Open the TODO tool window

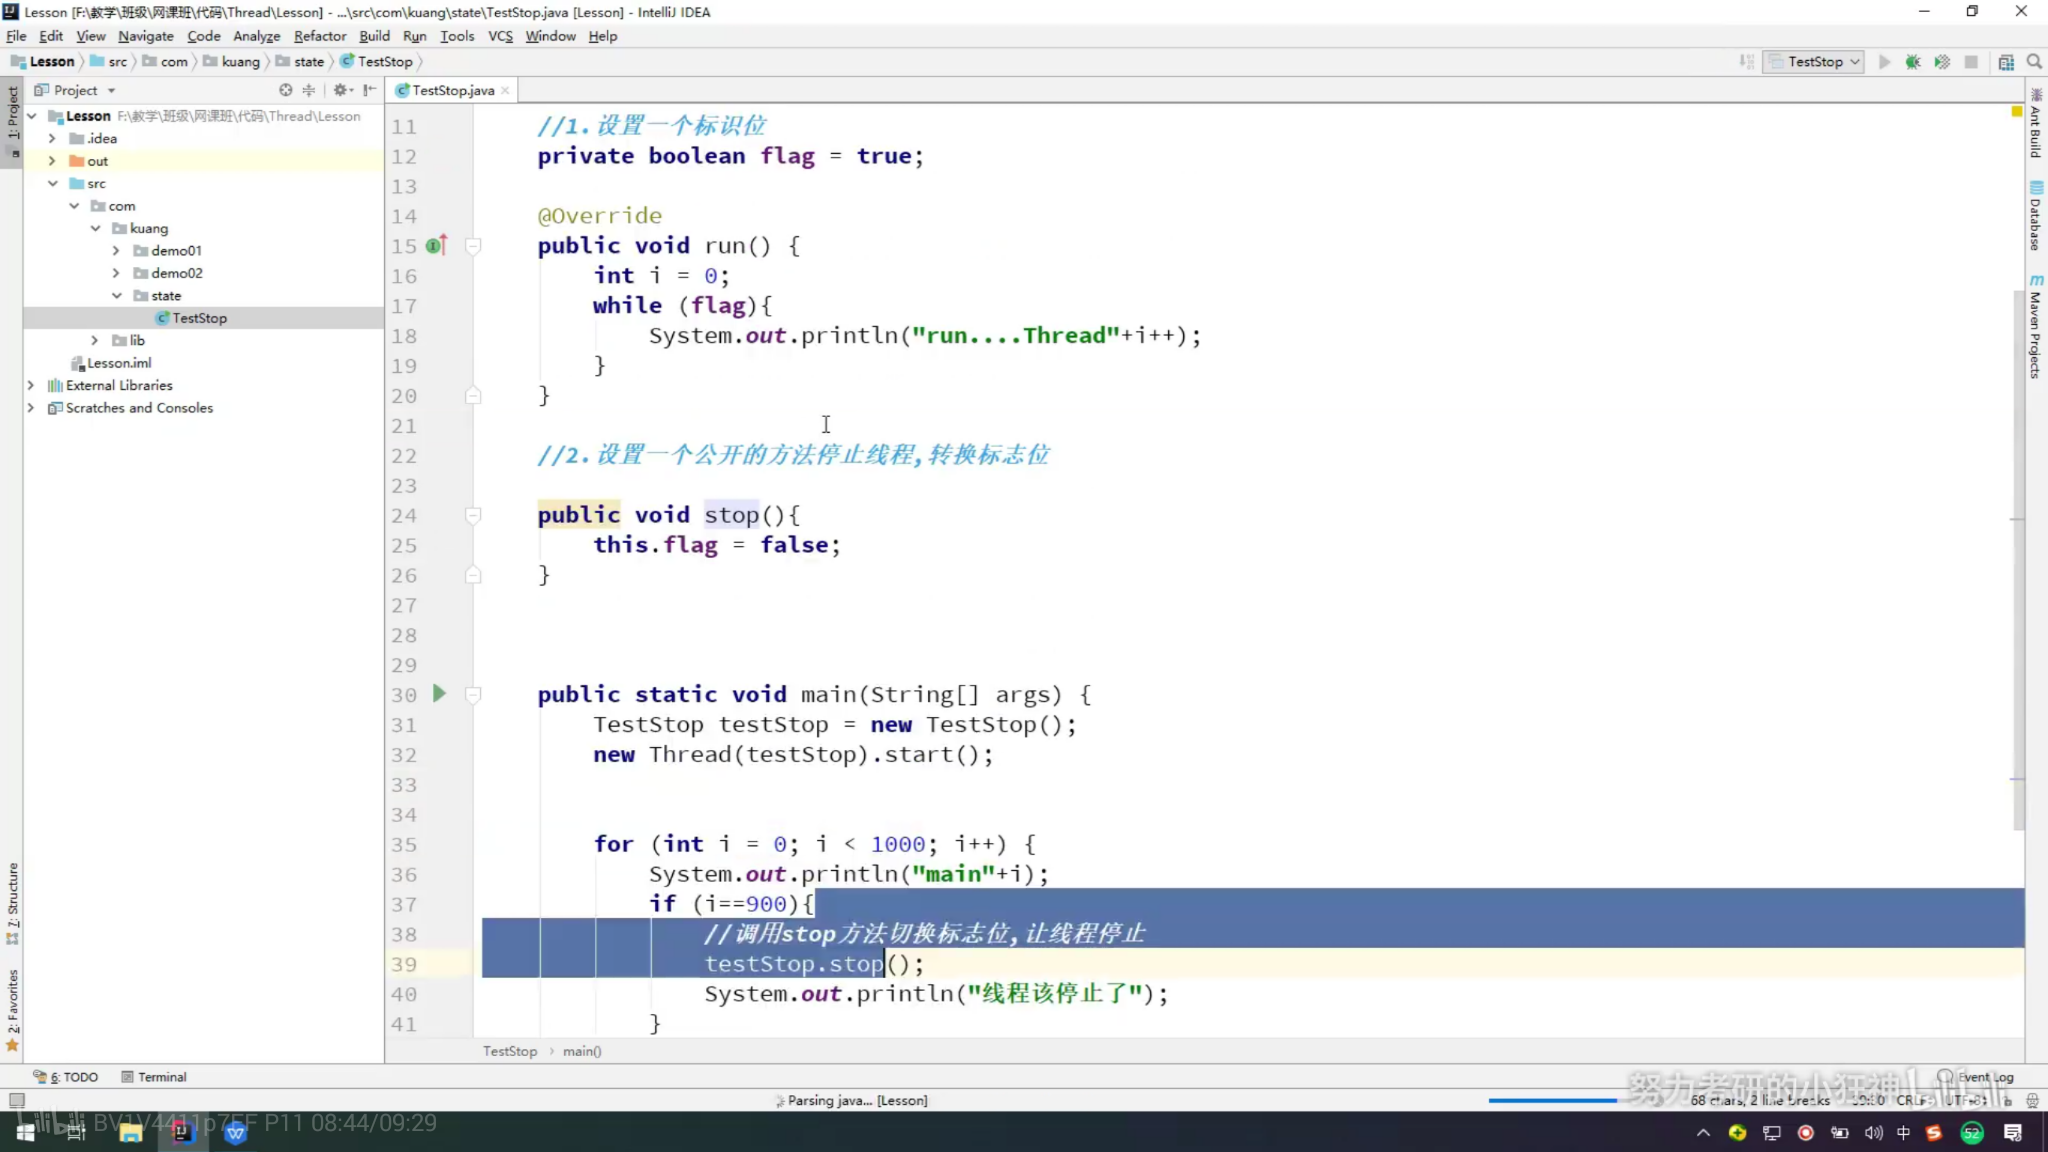[66, 1077]
